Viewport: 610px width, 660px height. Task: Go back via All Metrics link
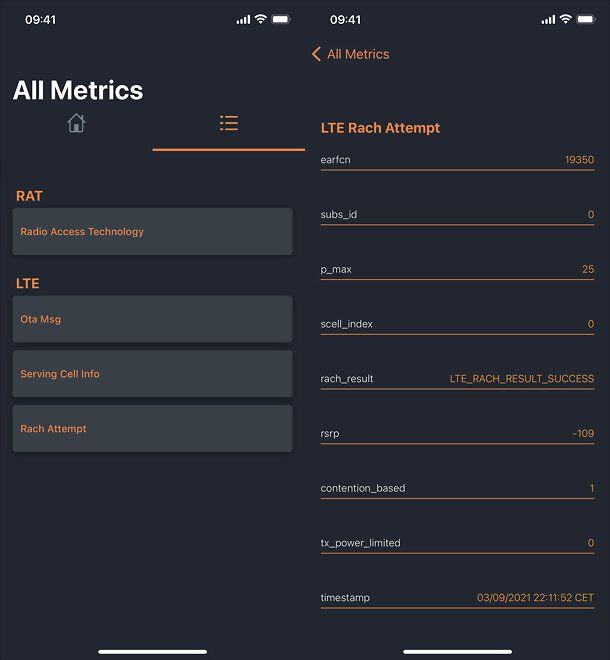pos(358,54)
